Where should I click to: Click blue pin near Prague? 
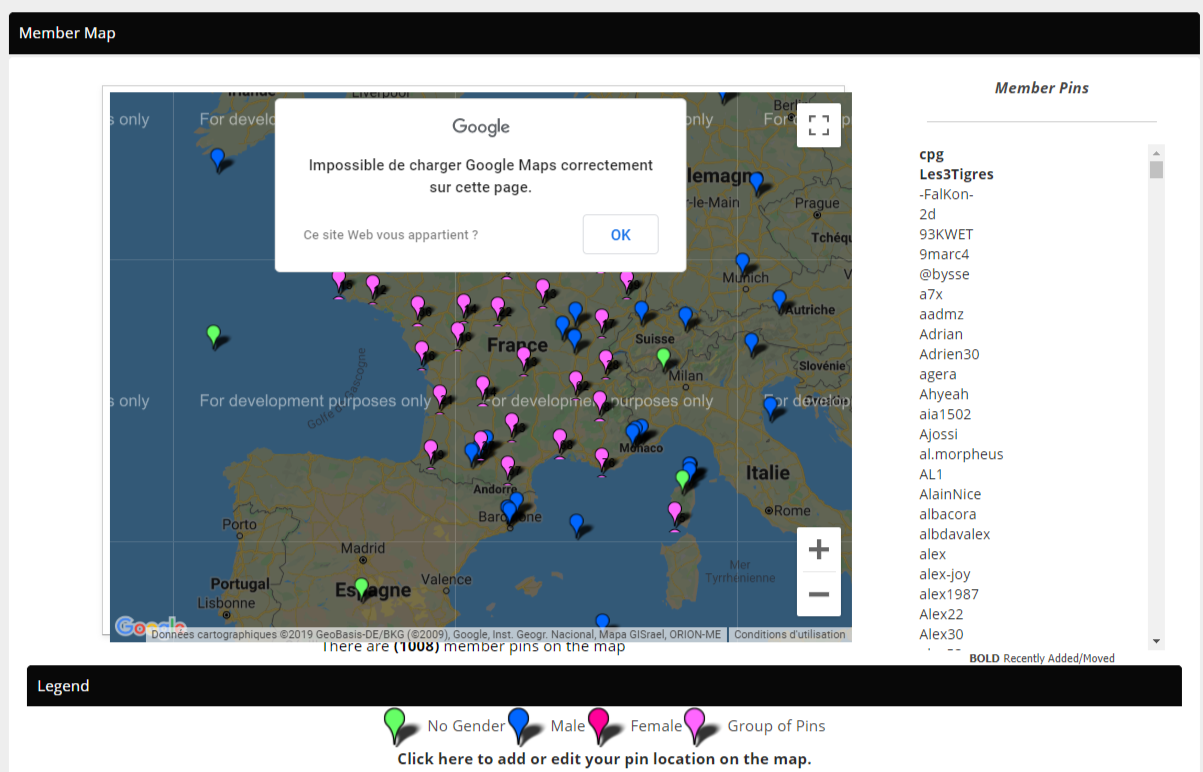pos(757,183)
